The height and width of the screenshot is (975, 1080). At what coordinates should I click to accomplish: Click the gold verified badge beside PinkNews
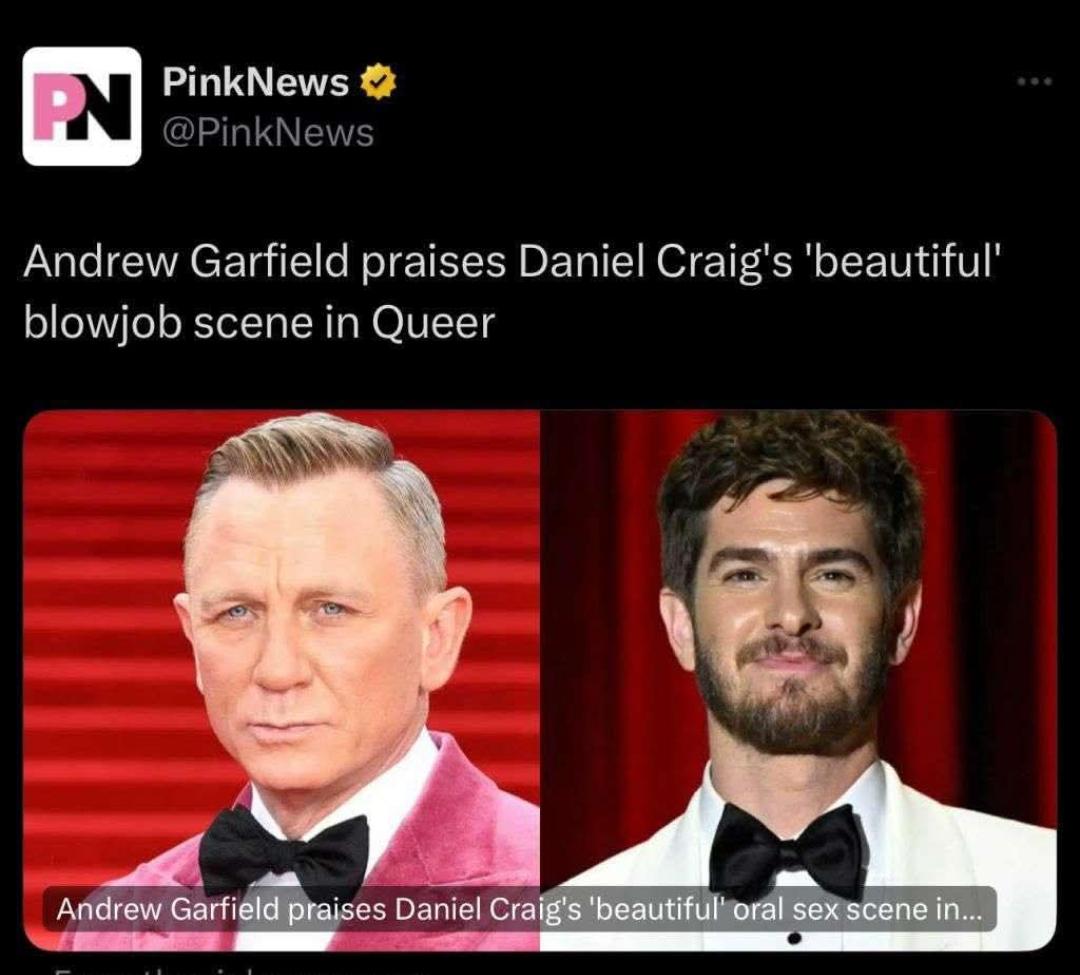[x=379, y=83]
